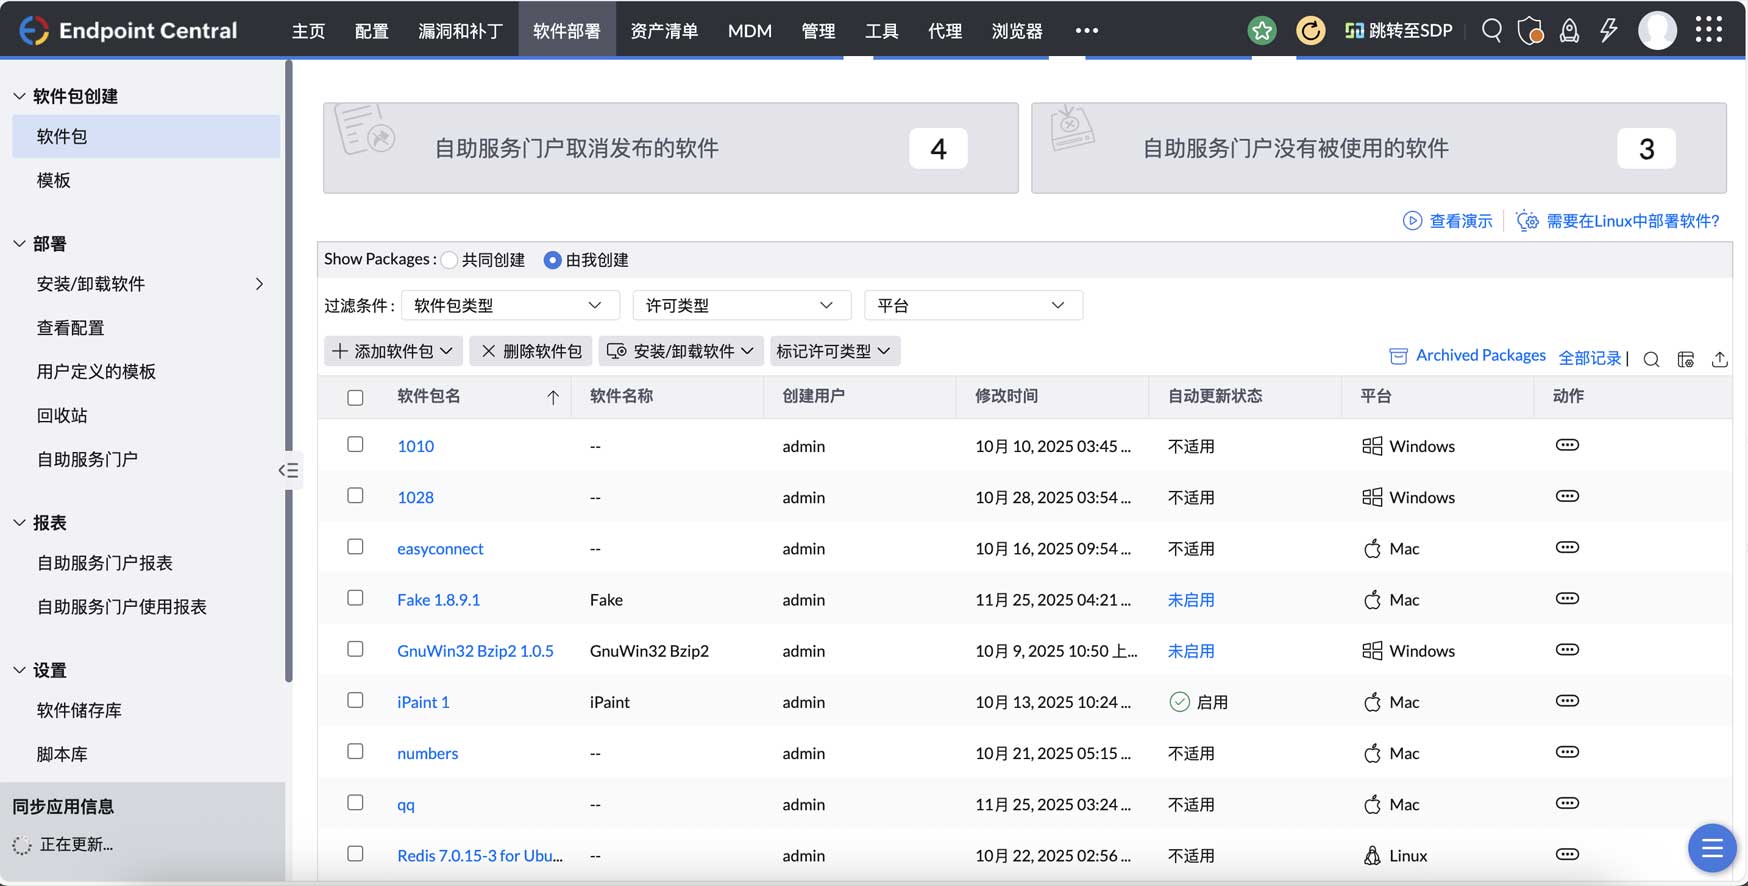Viewport: 1748px width, 886px height.
Task: Check the numbers package checkbox
Action: pyautogui.click(x=355, y=751)
